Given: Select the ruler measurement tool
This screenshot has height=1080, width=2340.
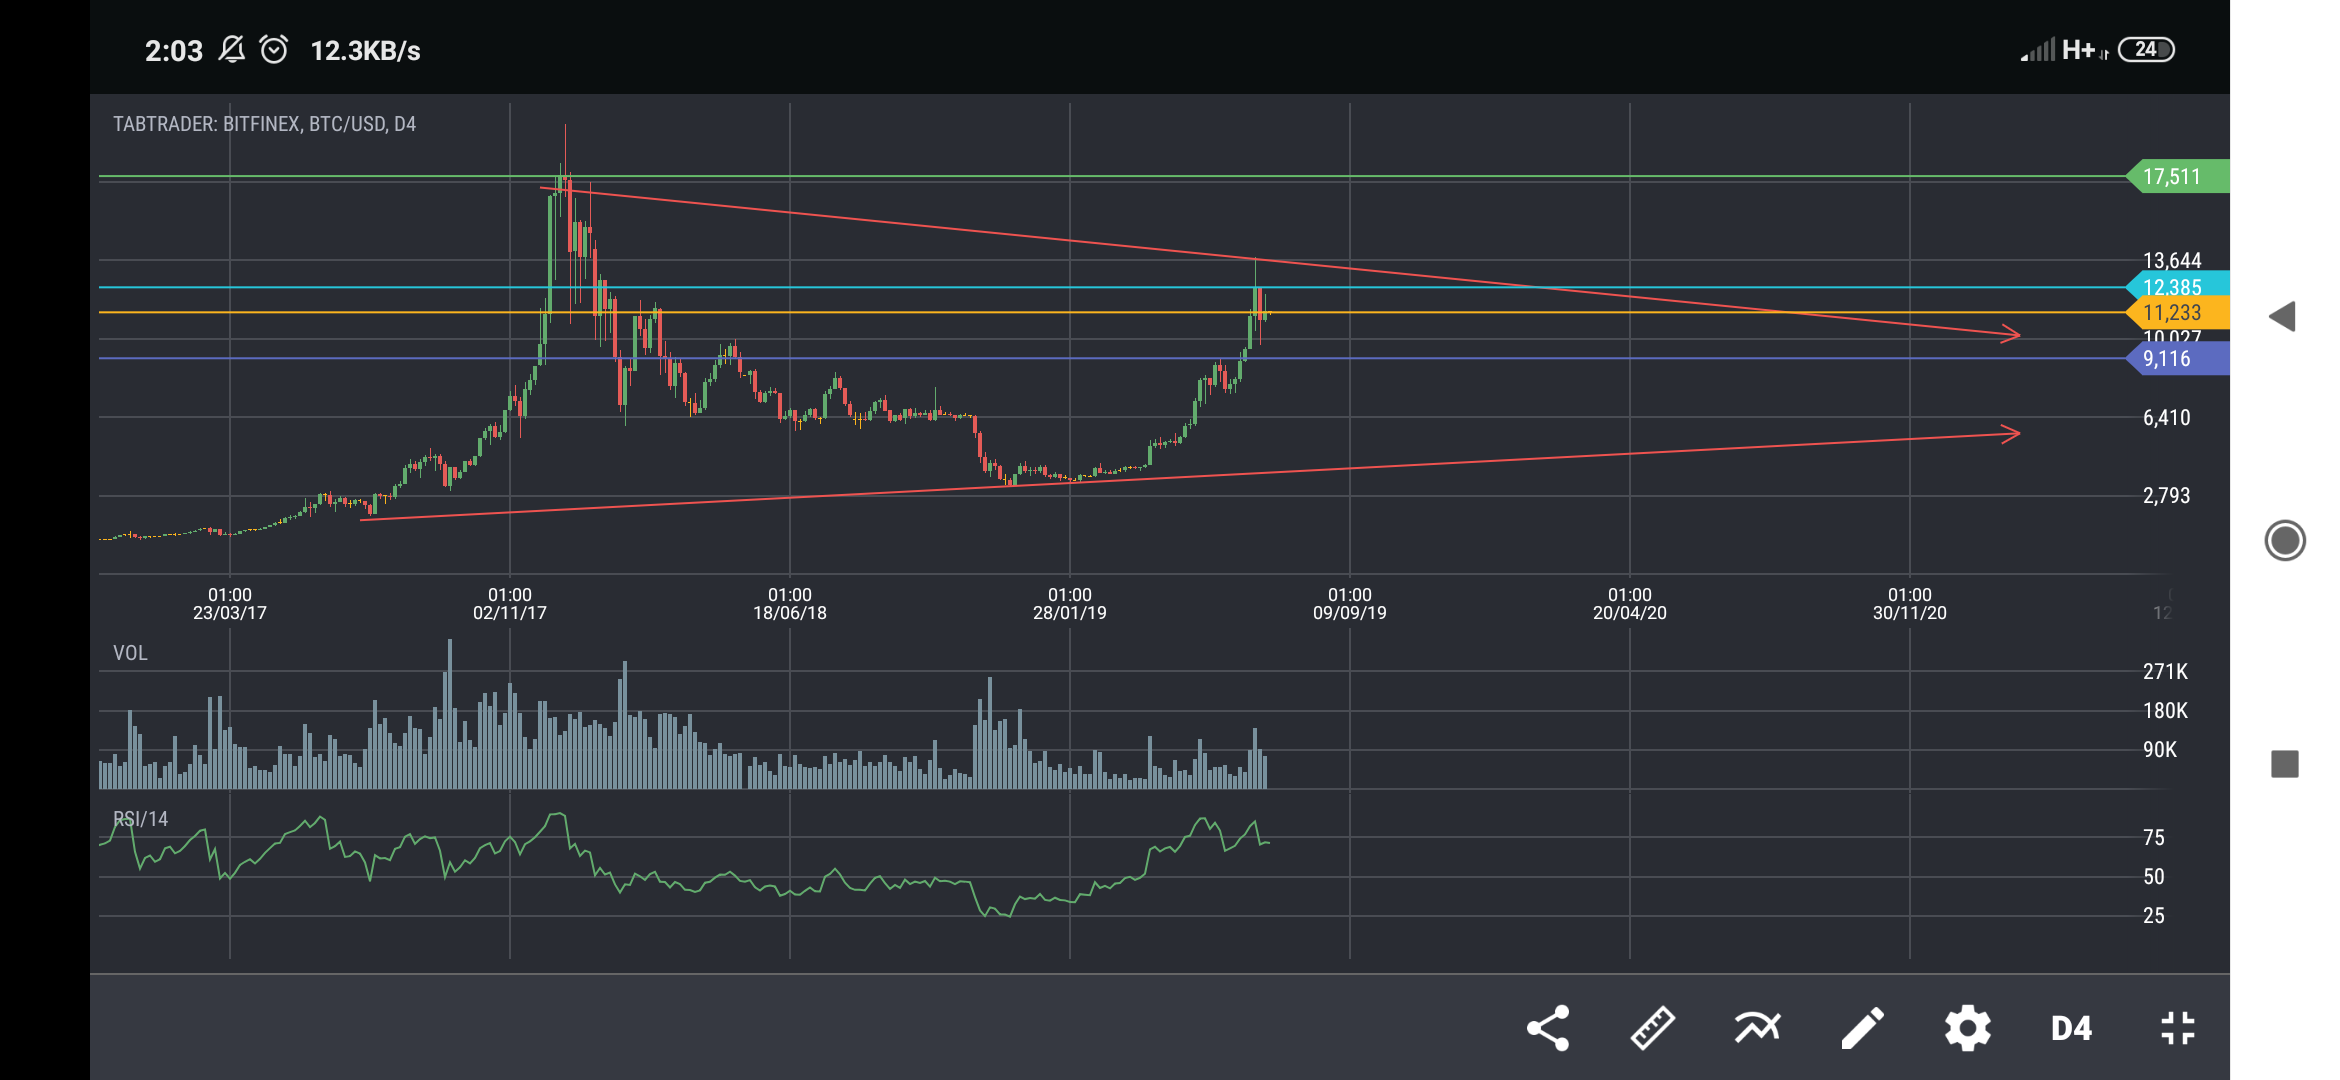Looking at the screenshot, I should coord(1652,1028).
